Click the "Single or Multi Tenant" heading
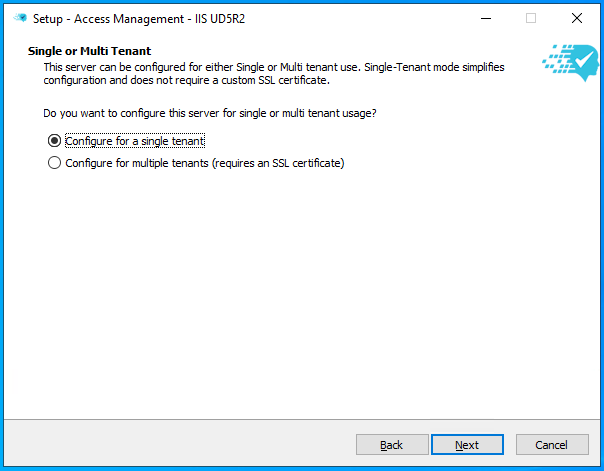604x471 pixels. click(89, 50)
